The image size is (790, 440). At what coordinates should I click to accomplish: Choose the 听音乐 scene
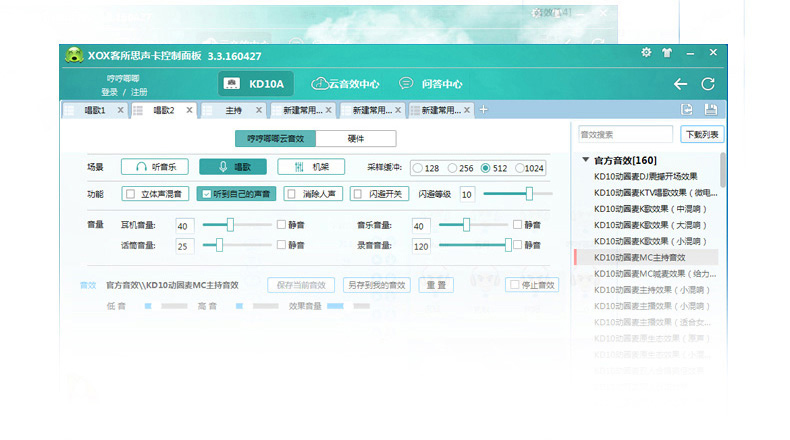coord(155,167)
